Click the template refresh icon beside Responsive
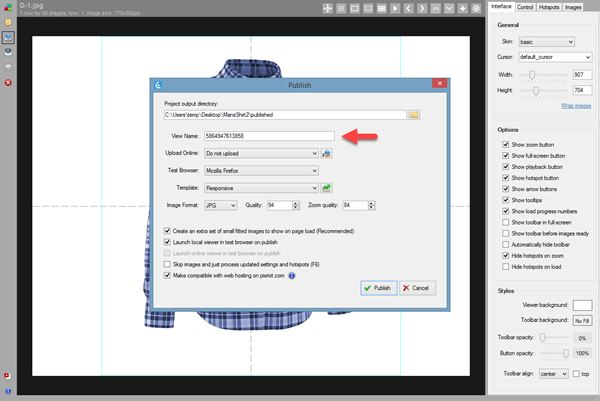The width and height of the screenshot is (600, 401). [326, 187]
